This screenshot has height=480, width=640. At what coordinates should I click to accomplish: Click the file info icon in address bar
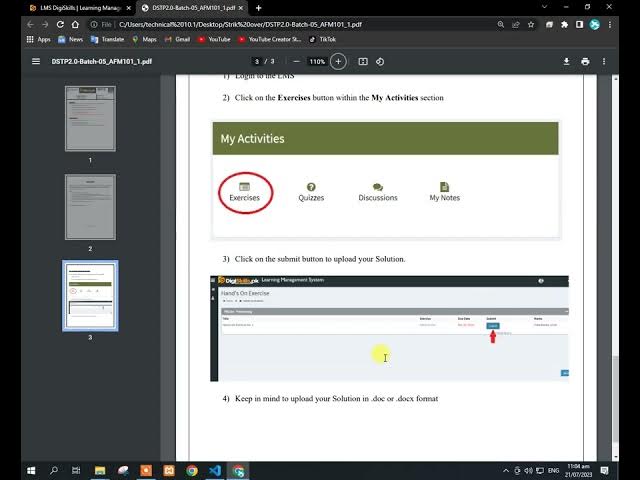(94, 24)
